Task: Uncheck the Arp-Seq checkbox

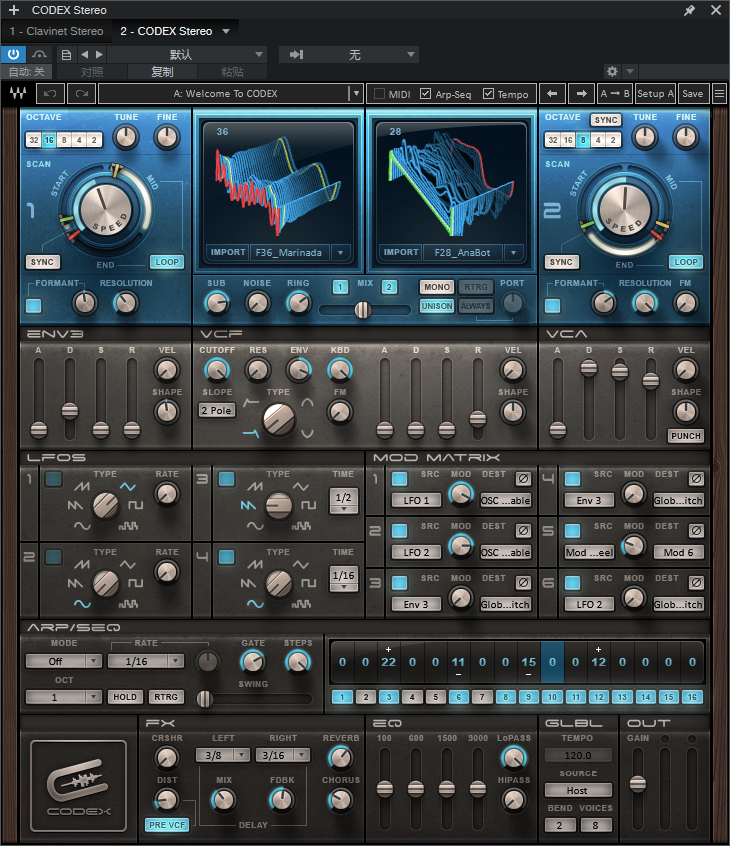Action: tap(426, 93)
